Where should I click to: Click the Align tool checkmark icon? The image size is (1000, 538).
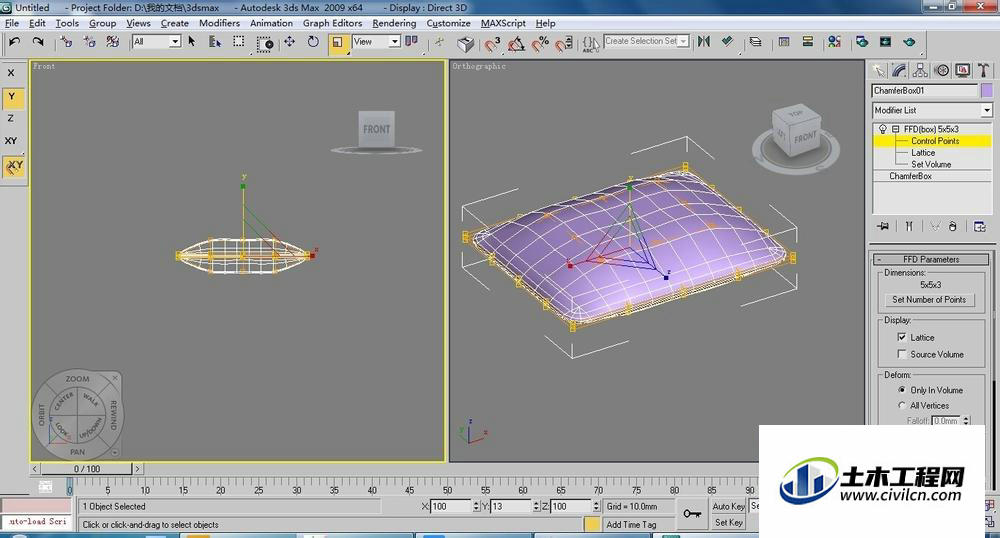(x=727, y=42)
